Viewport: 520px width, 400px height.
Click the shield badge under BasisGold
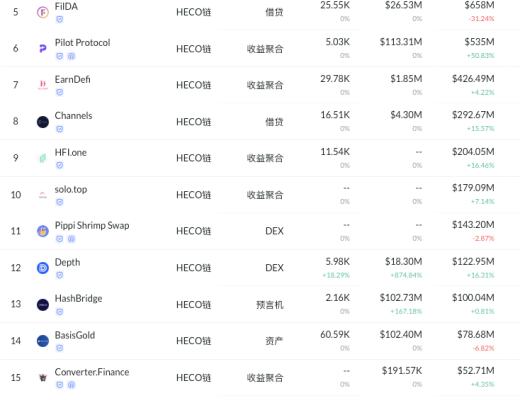click(60, 348)
